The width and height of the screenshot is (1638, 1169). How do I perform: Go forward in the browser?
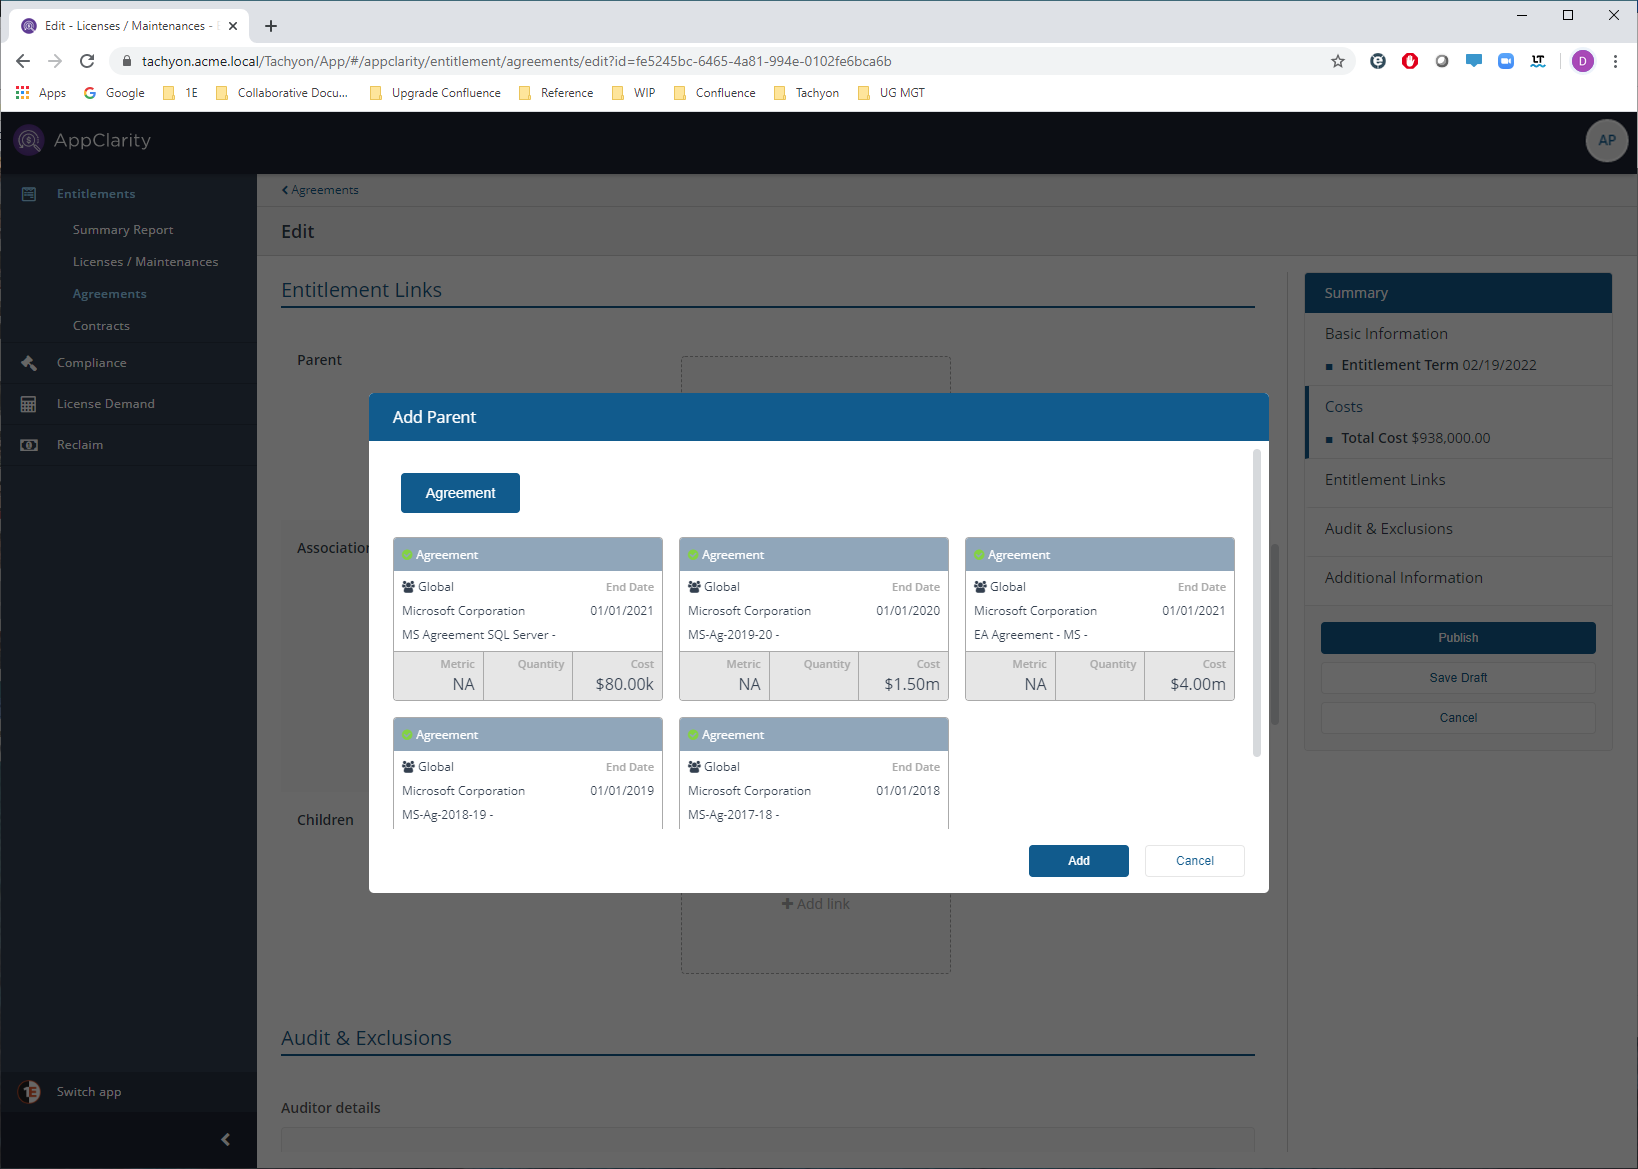pos(55,61)
